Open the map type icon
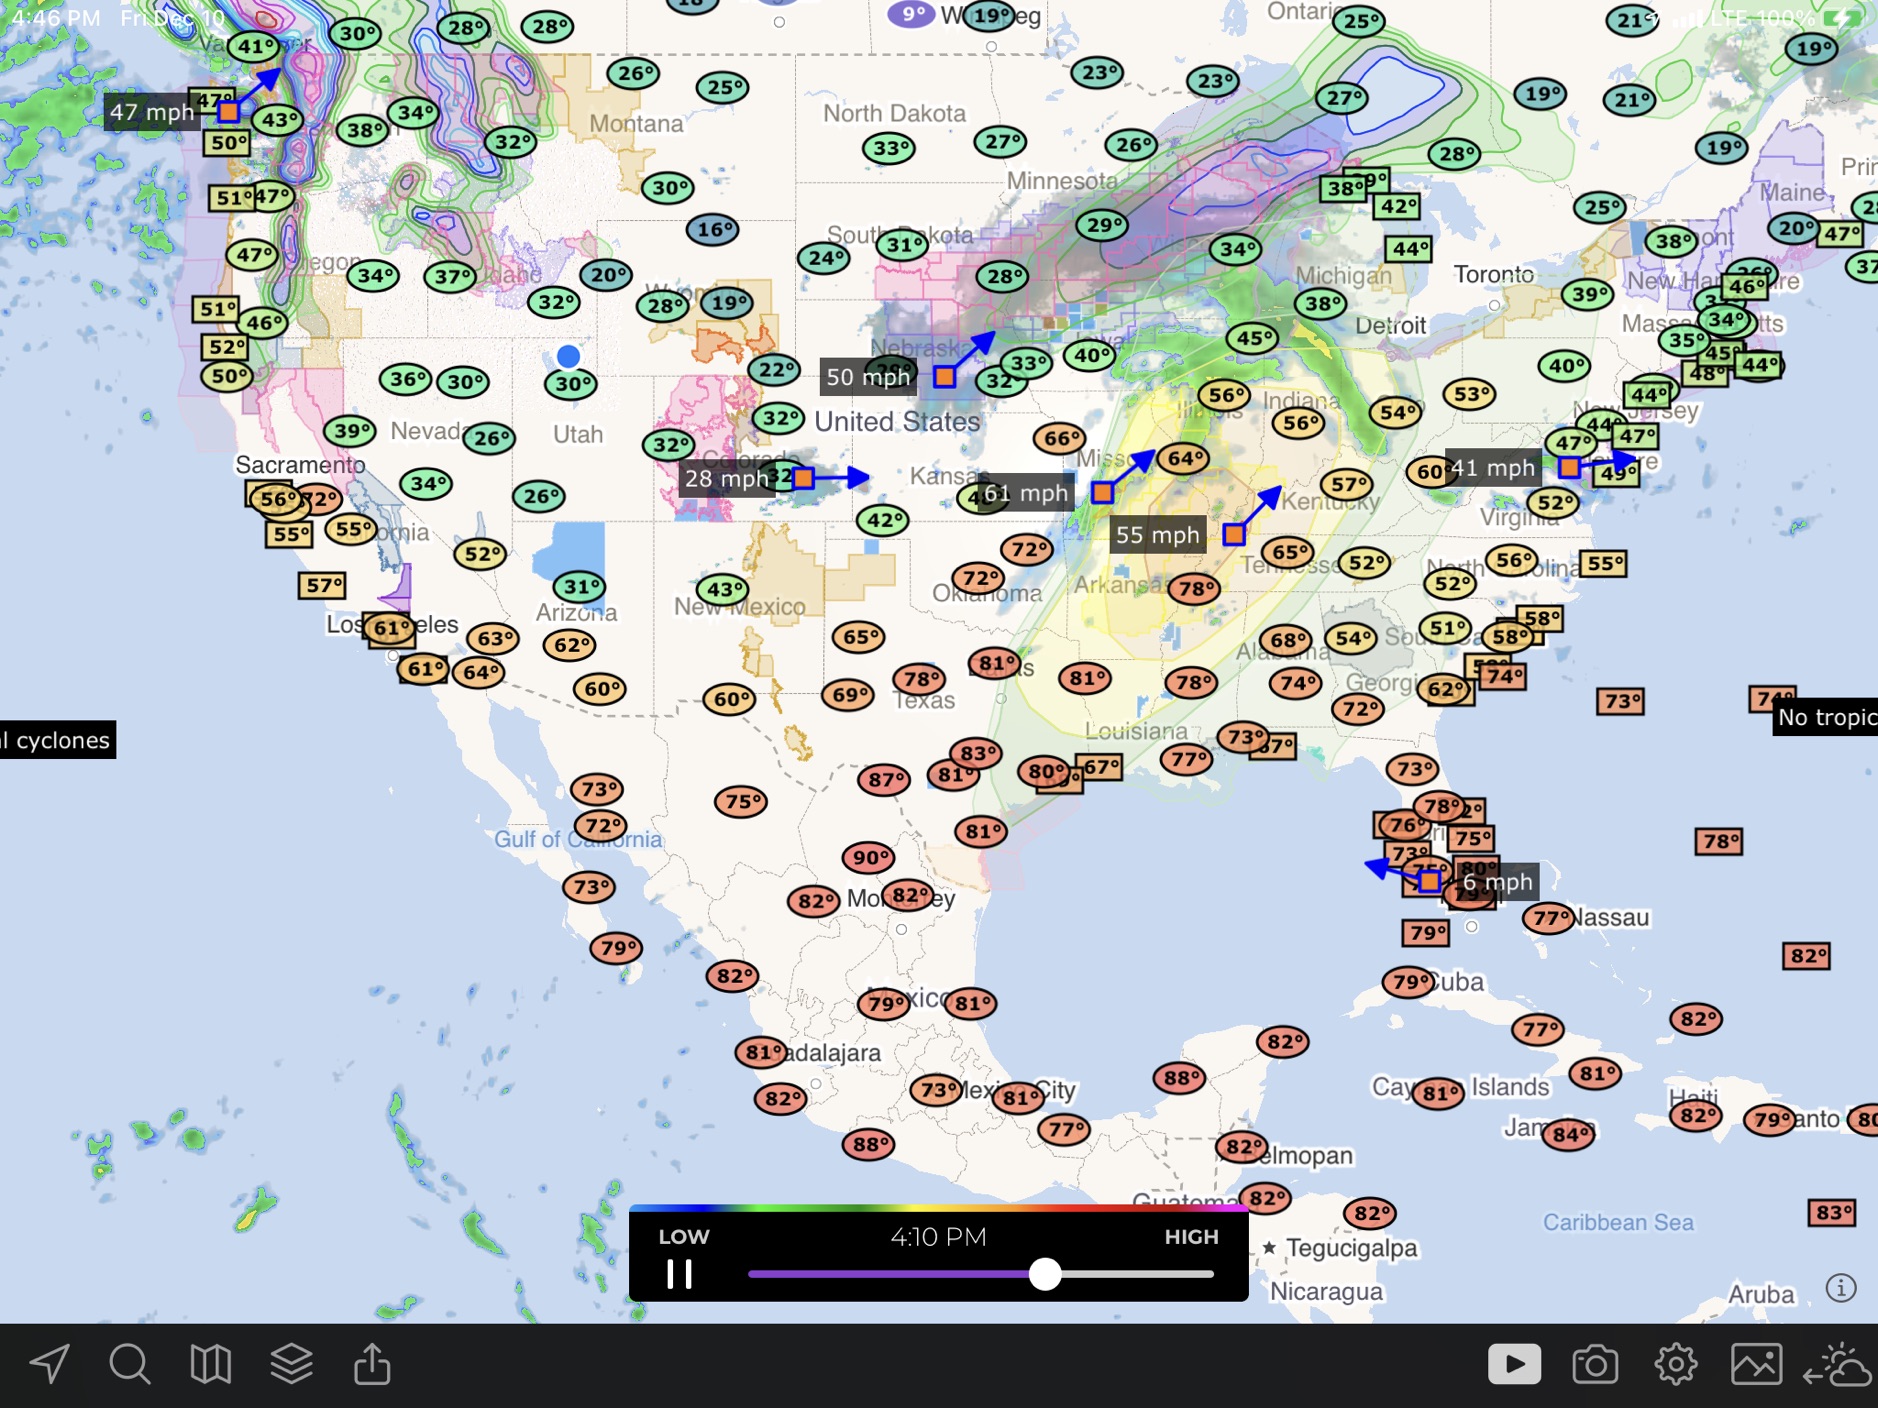Viewport: 1878px width, 1408px height. pyautogui.click(x=210, y=1364)
